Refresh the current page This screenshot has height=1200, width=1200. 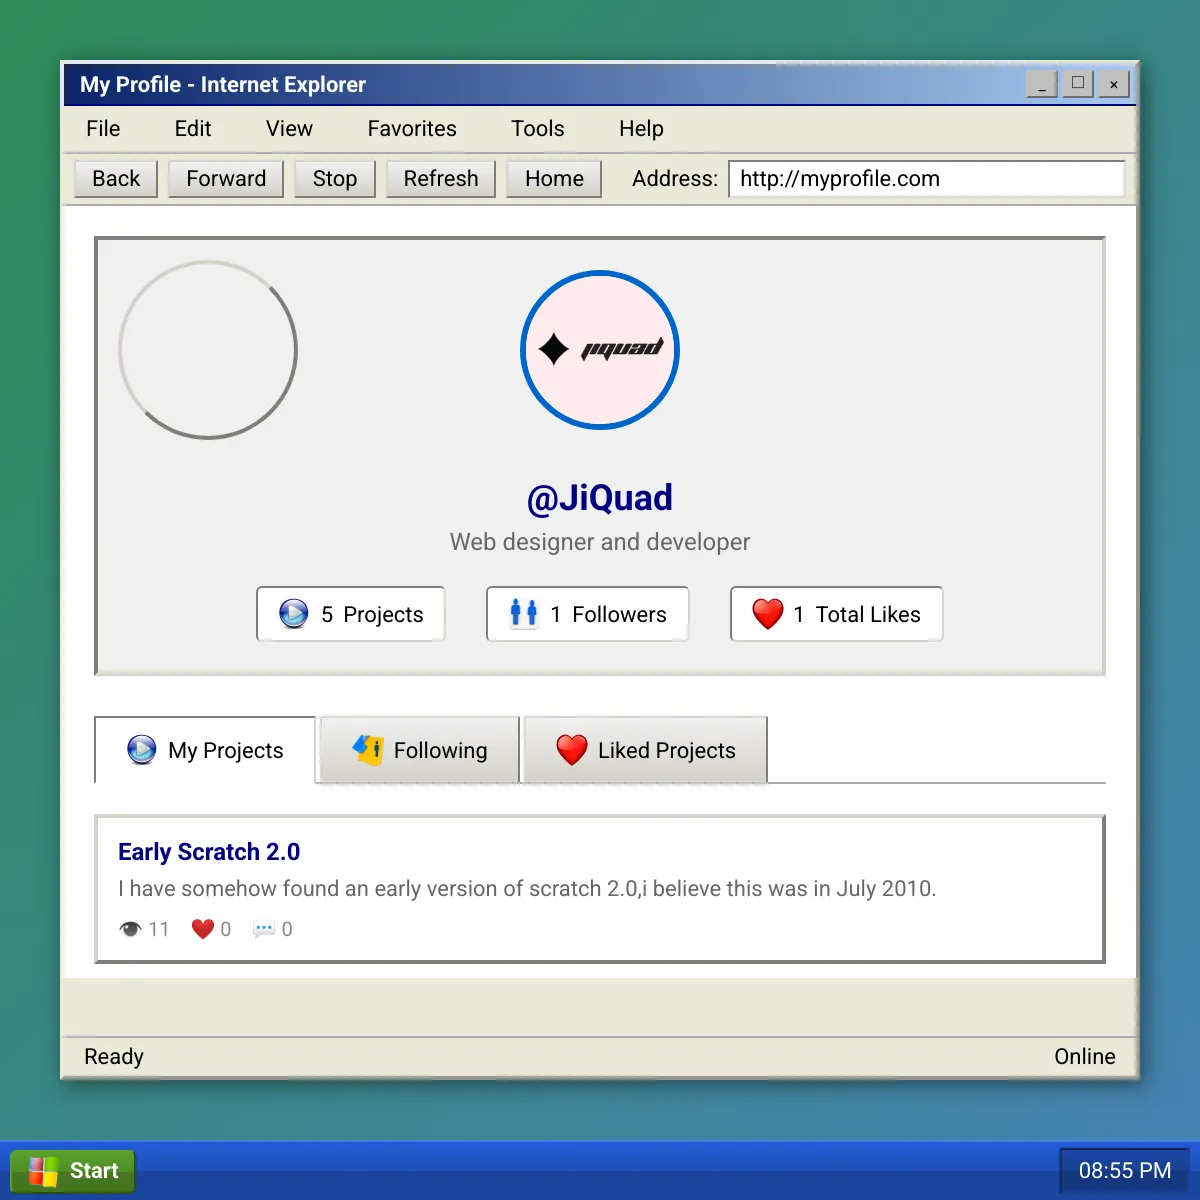[x=441, y=179]
